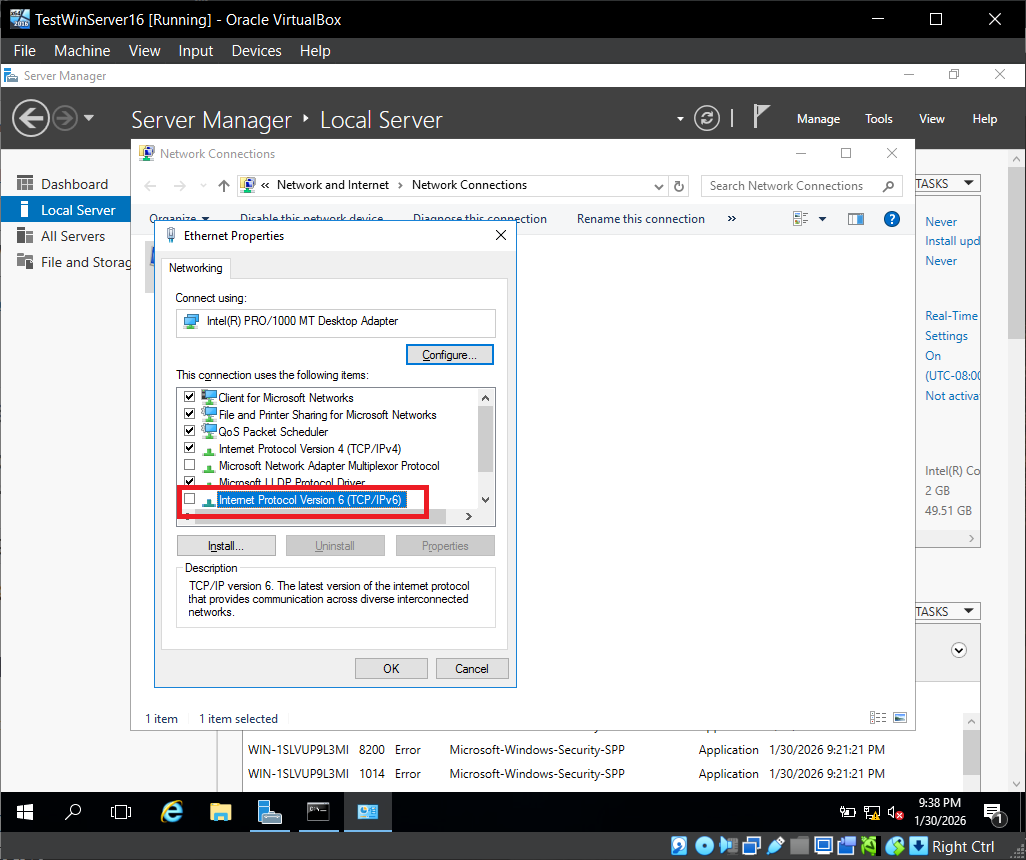Viewport: 1026px width, 860px height.
Task: Uncheck Internet Protocol Version 4 (TCP/IPv4)
Action: pyautogui.click(x=190, y=449)
